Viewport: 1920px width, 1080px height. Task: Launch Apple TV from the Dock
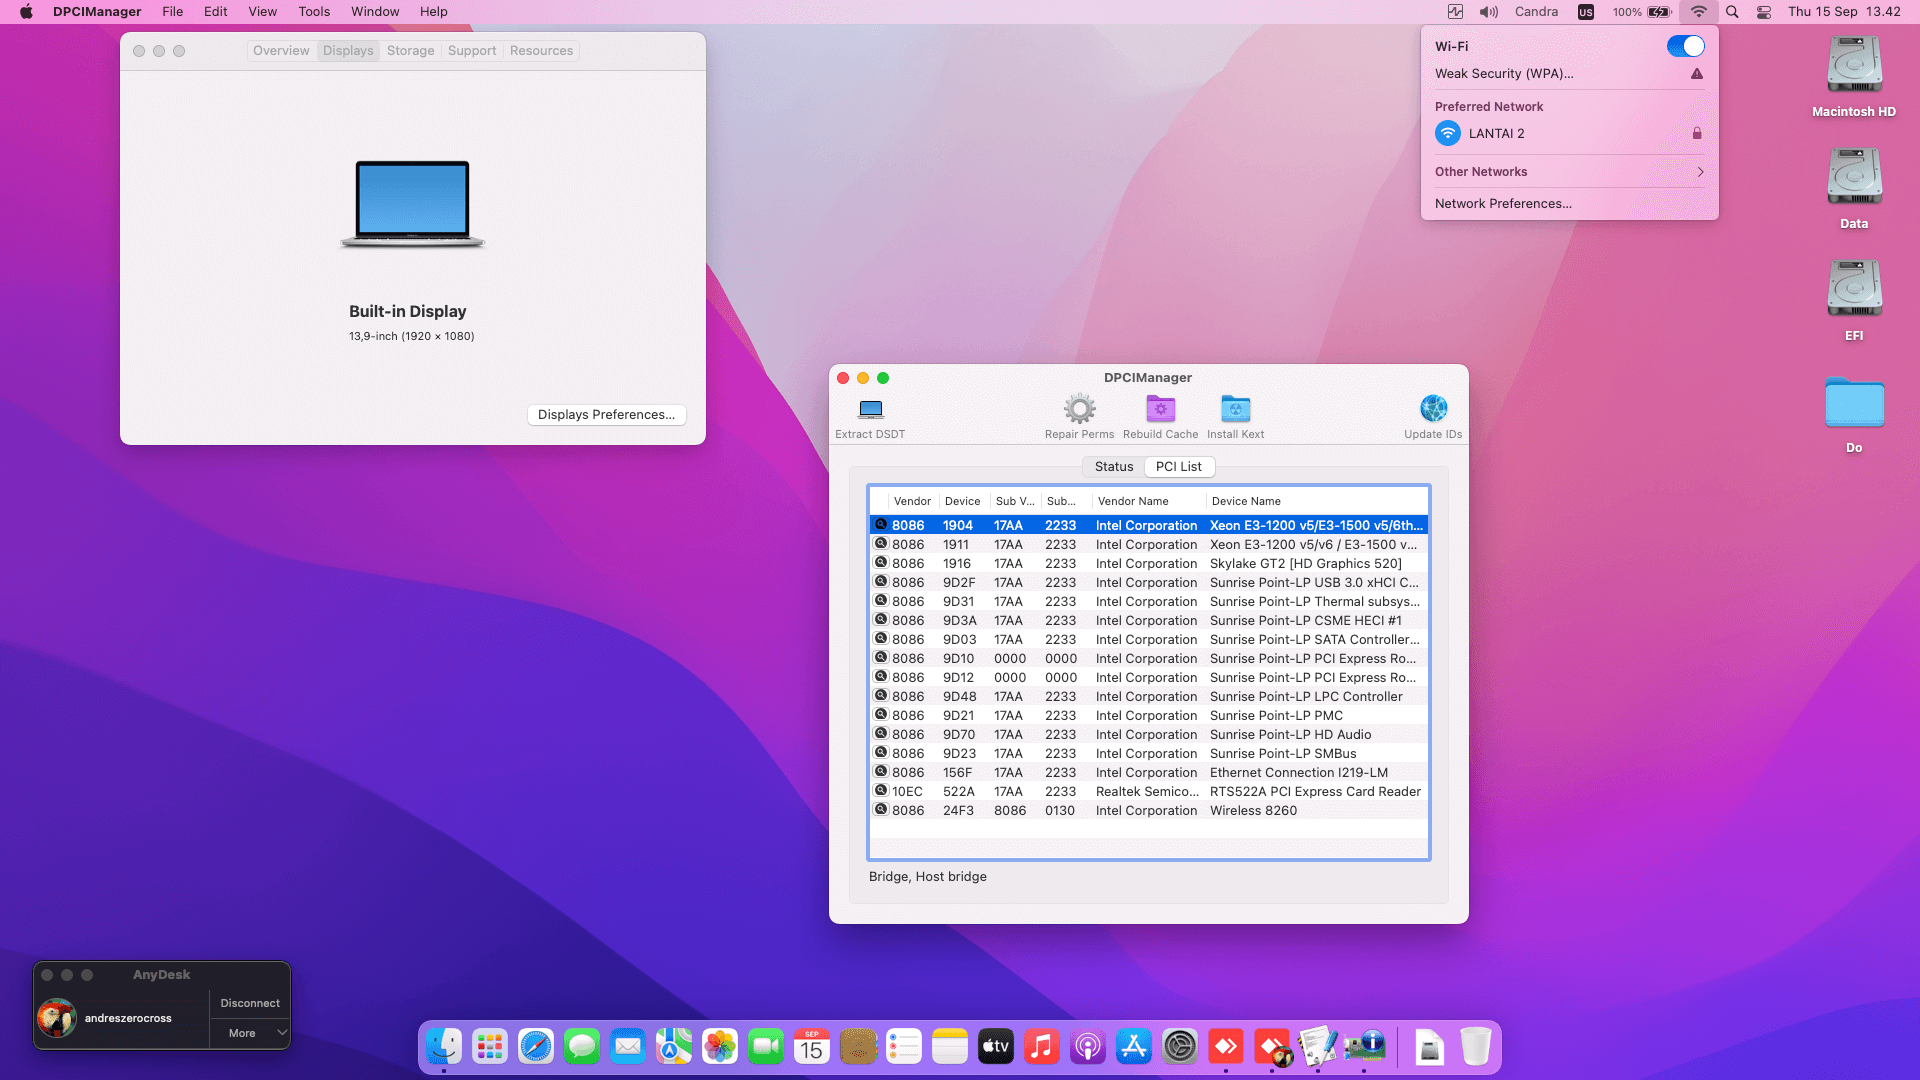pos(996,1047)
